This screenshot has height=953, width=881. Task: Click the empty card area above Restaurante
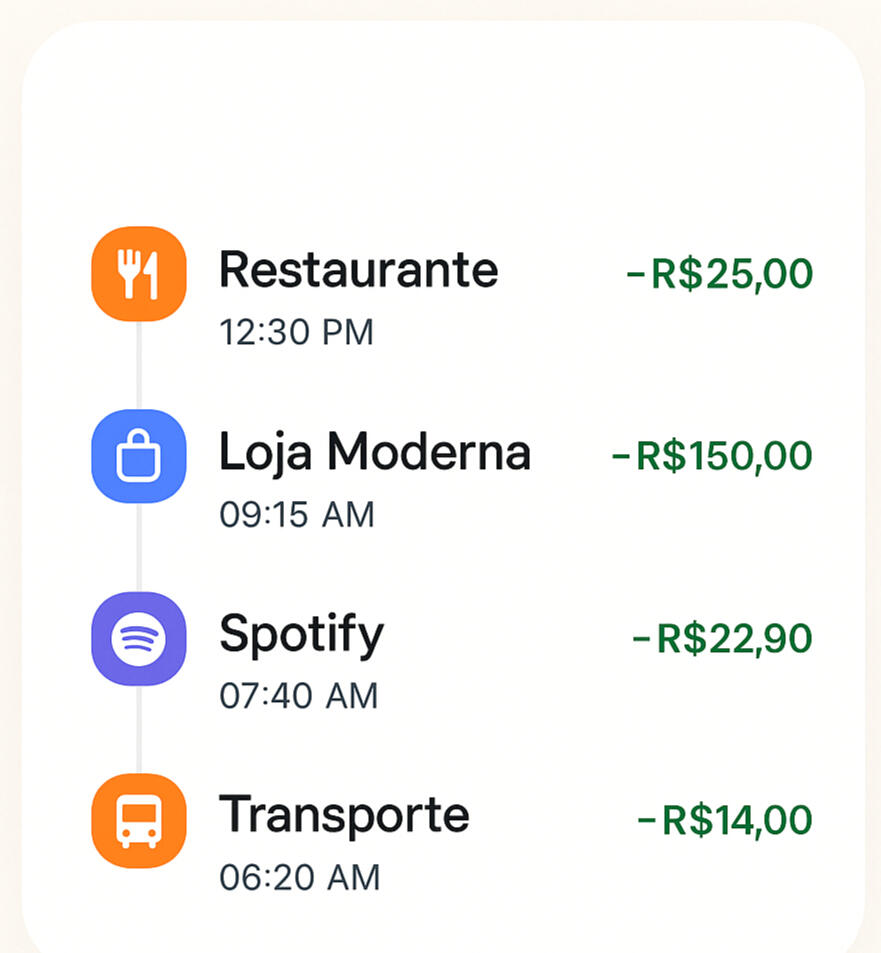click(x=440, y=130)
